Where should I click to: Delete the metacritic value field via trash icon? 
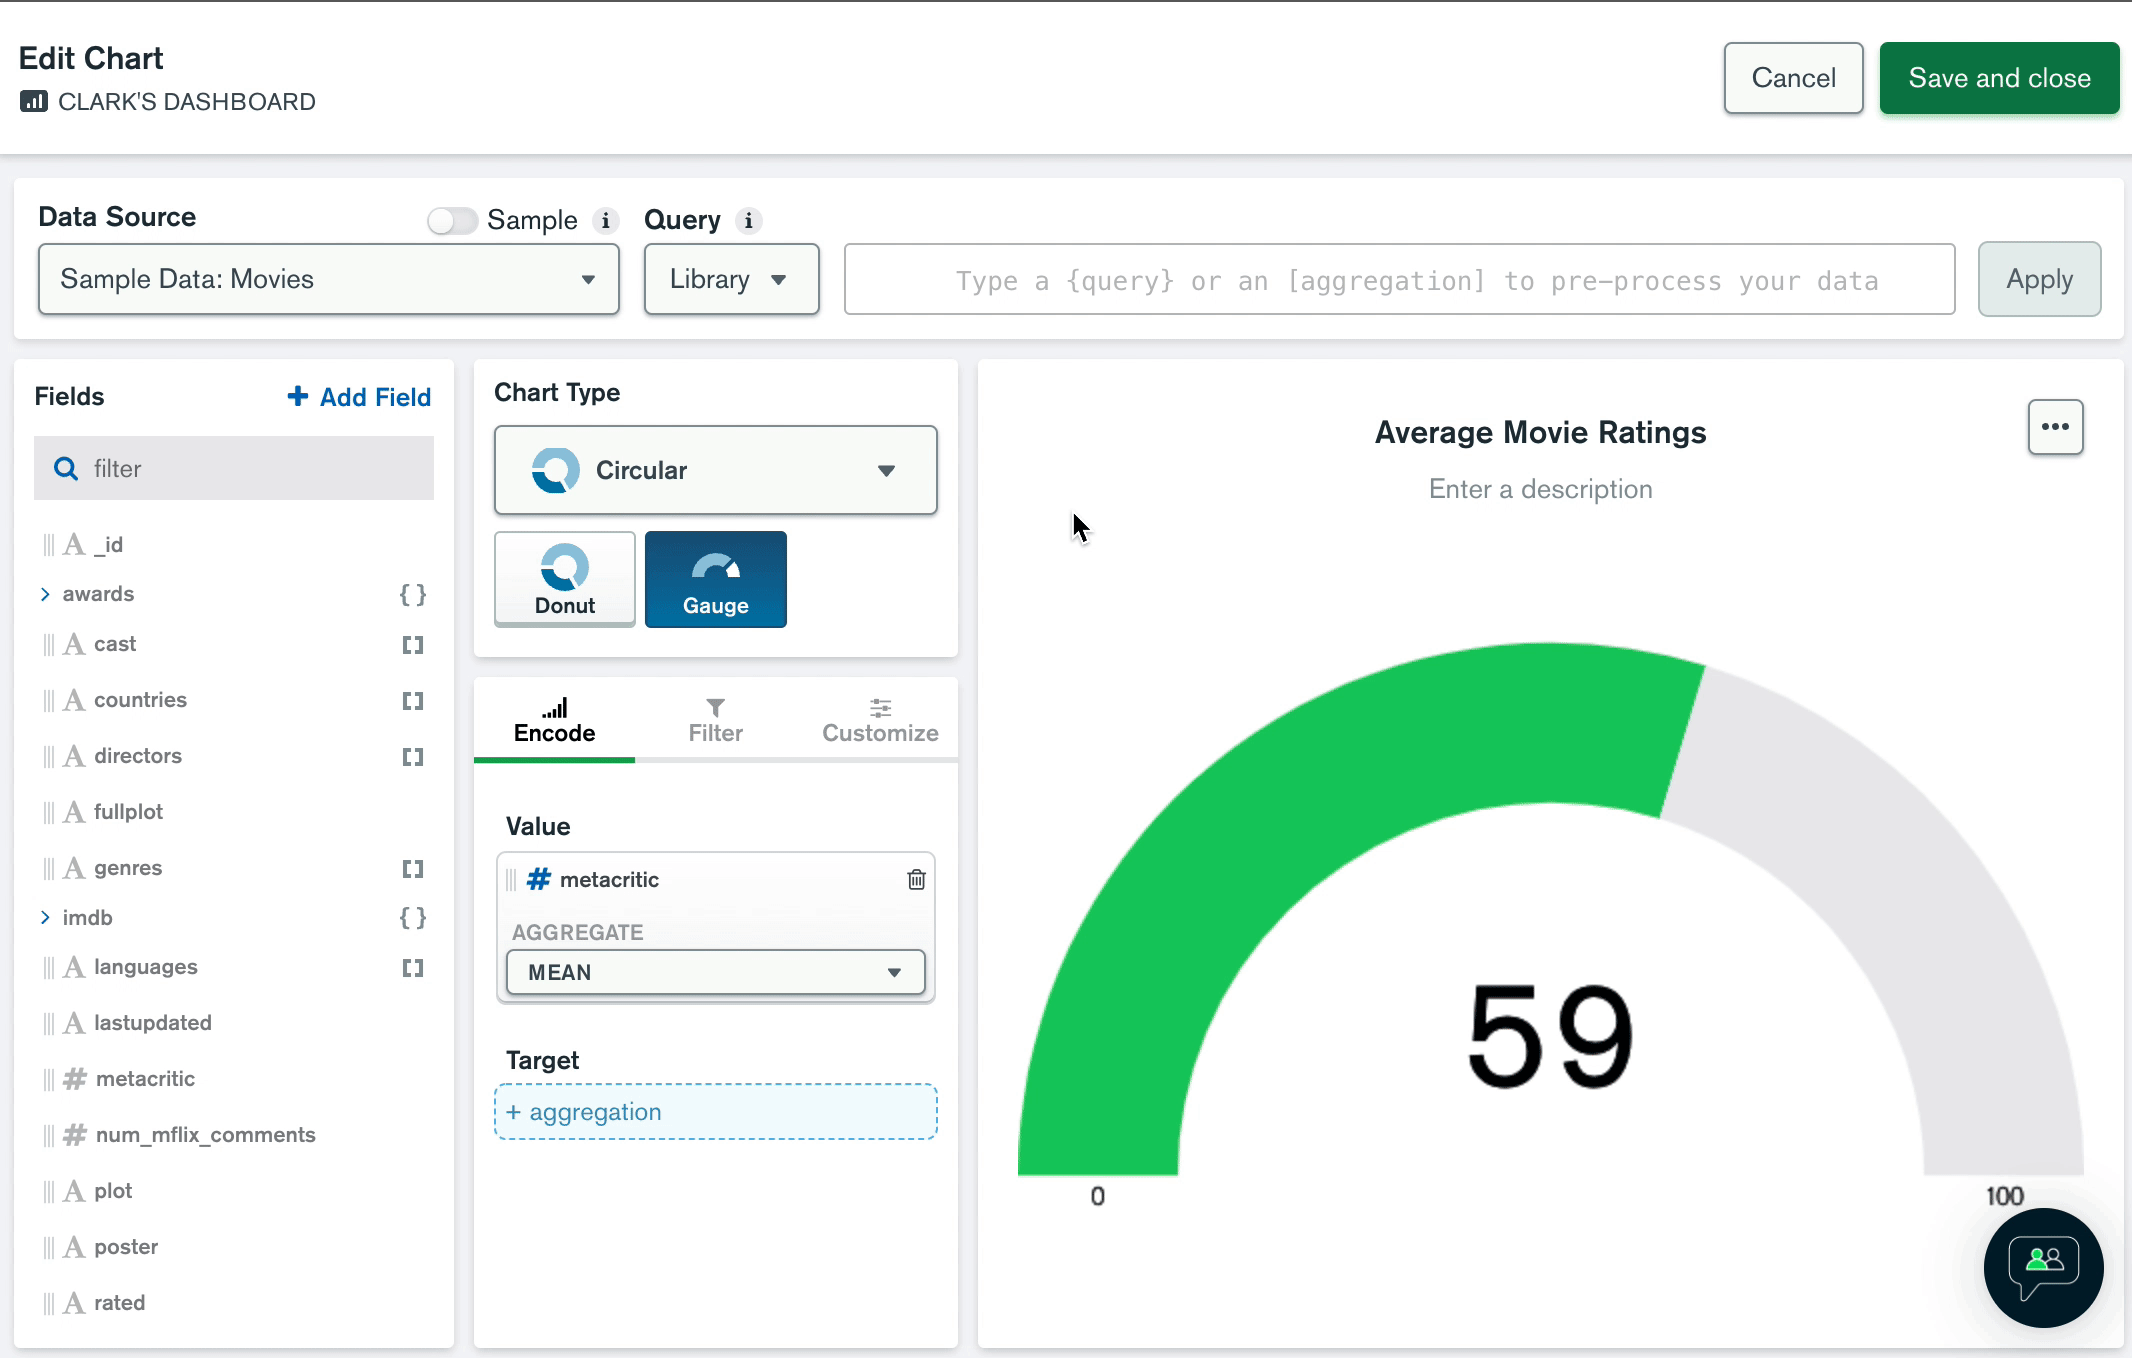tap(916, 879)
